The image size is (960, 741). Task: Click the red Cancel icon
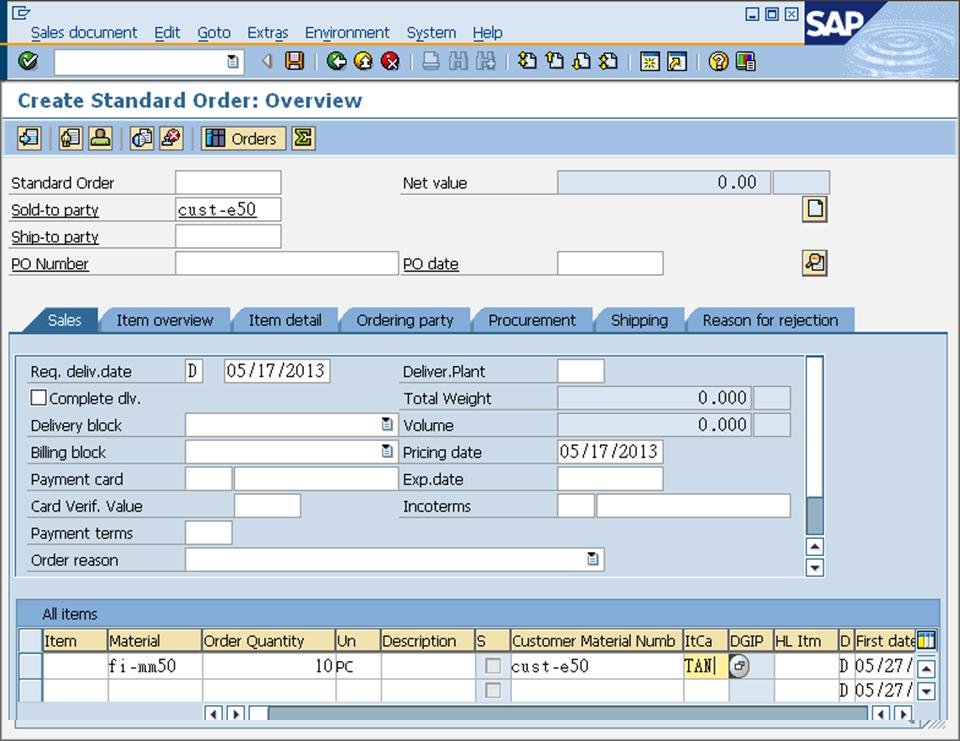390,61
